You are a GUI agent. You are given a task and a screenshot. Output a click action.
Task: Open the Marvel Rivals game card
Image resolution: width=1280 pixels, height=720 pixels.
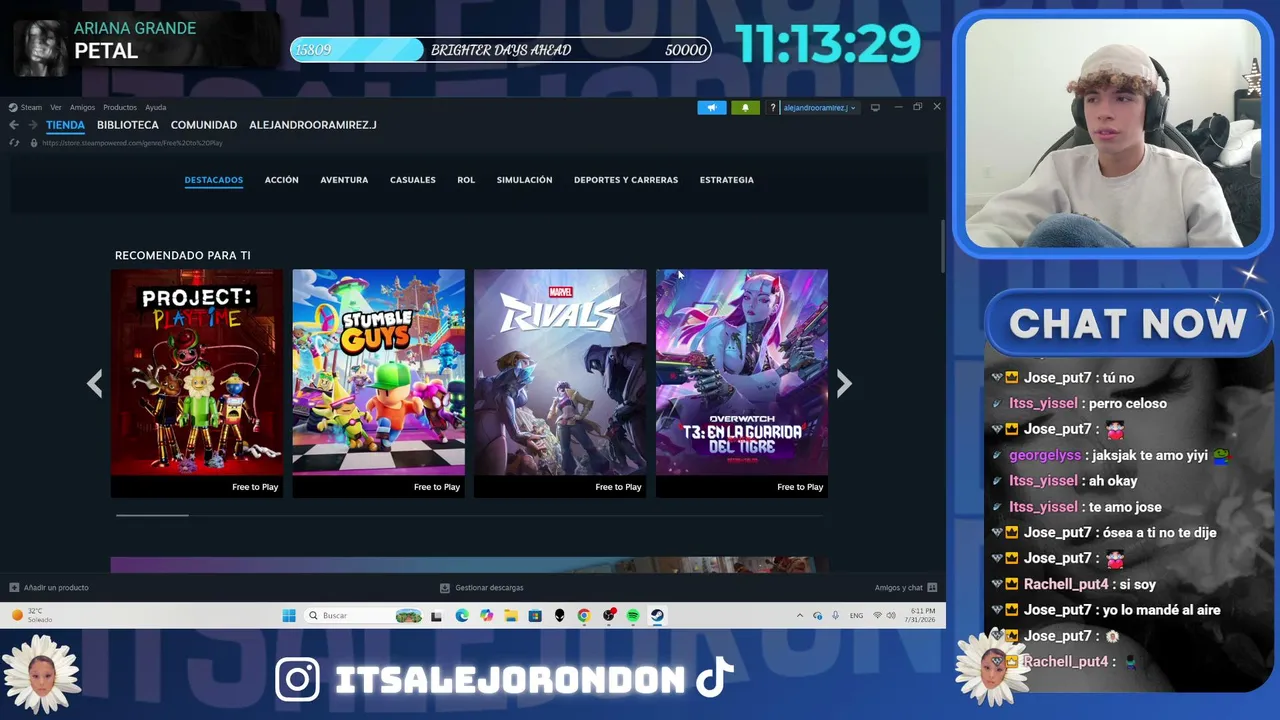[x=560, y=383]
